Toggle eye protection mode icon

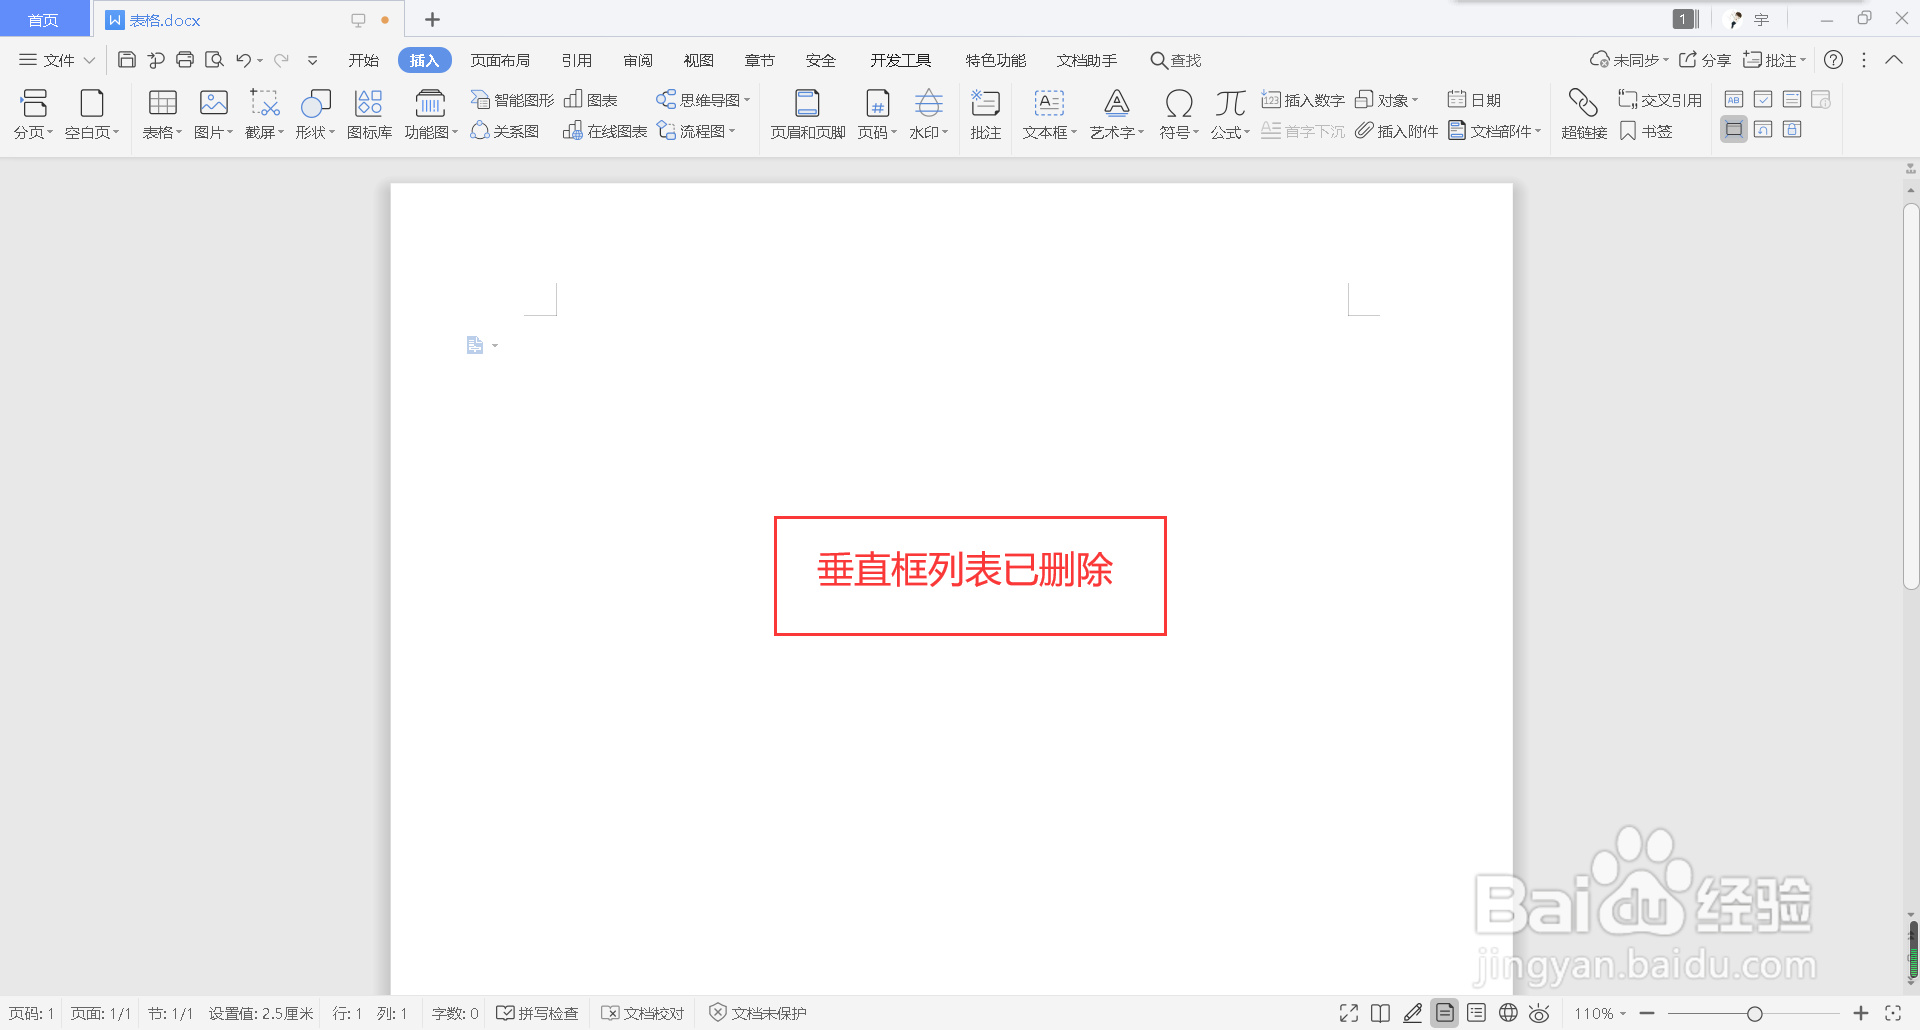coord(1539,1013)
